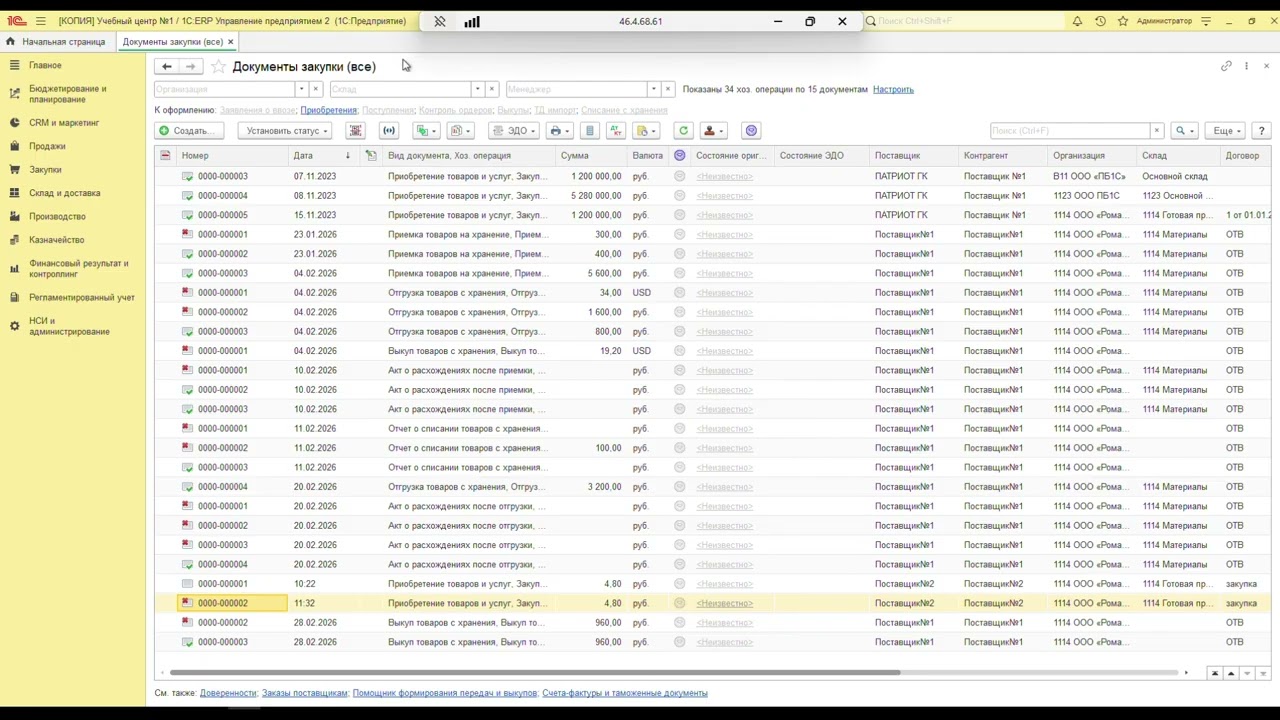Go forward using the right arrow

pos(190,66)
